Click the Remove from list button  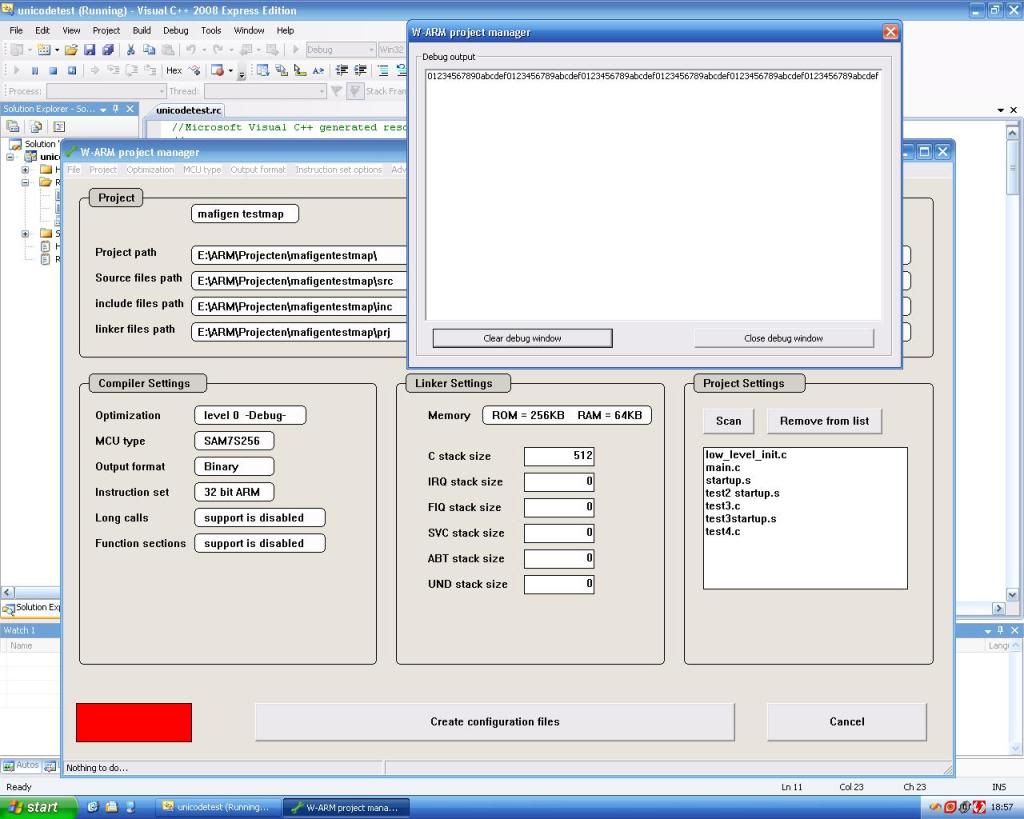coord(824,421)
